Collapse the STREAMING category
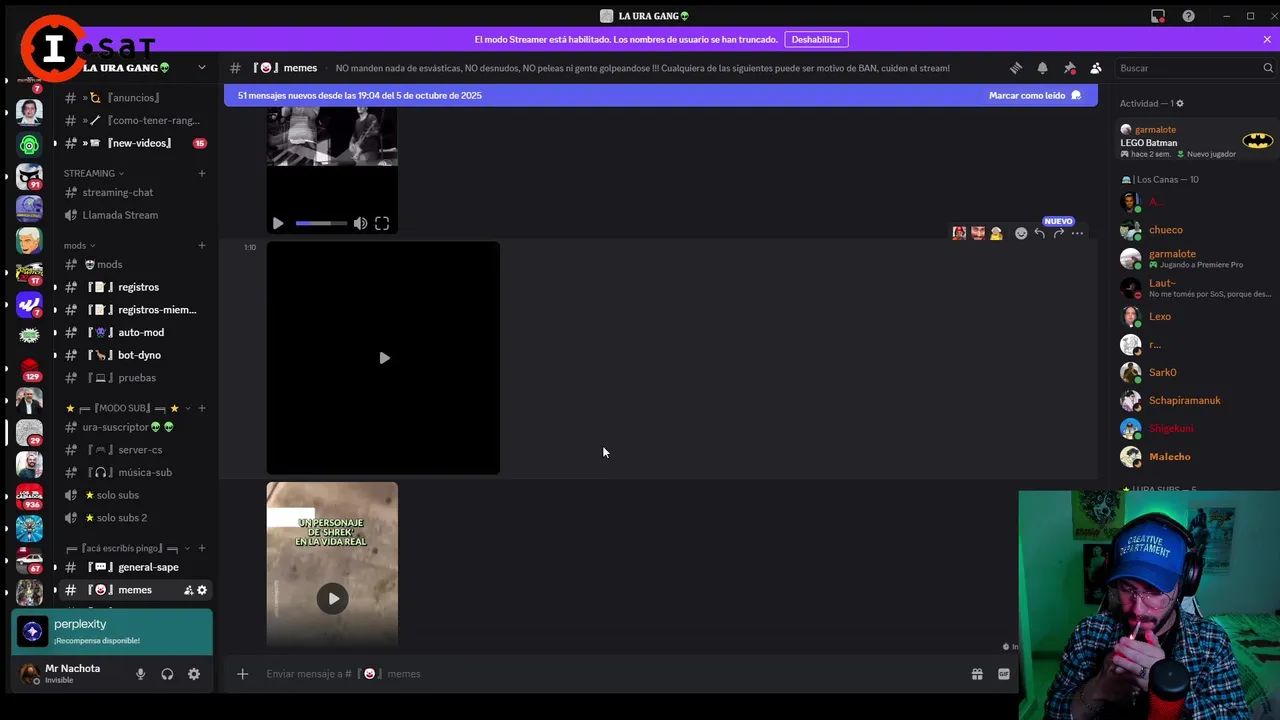 pos(94,173)
